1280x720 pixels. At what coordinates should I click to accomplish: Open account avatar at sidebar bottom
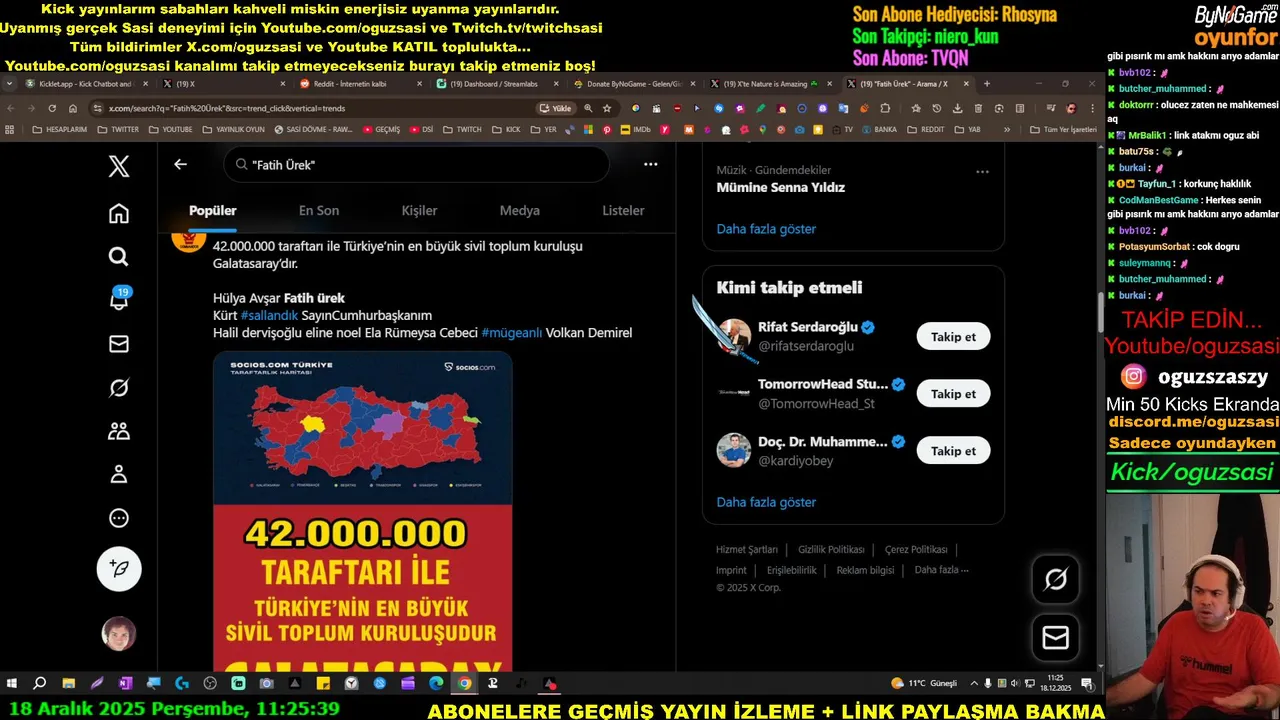[119, 633]
